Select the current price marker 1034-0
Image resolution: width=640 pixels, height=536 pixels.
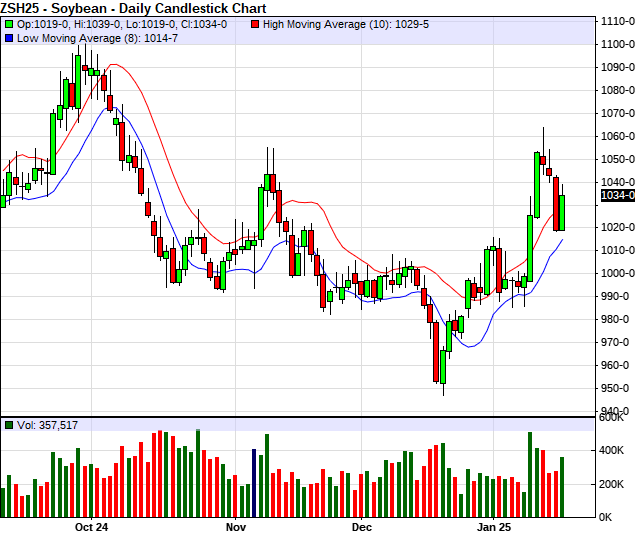(617, 196)
